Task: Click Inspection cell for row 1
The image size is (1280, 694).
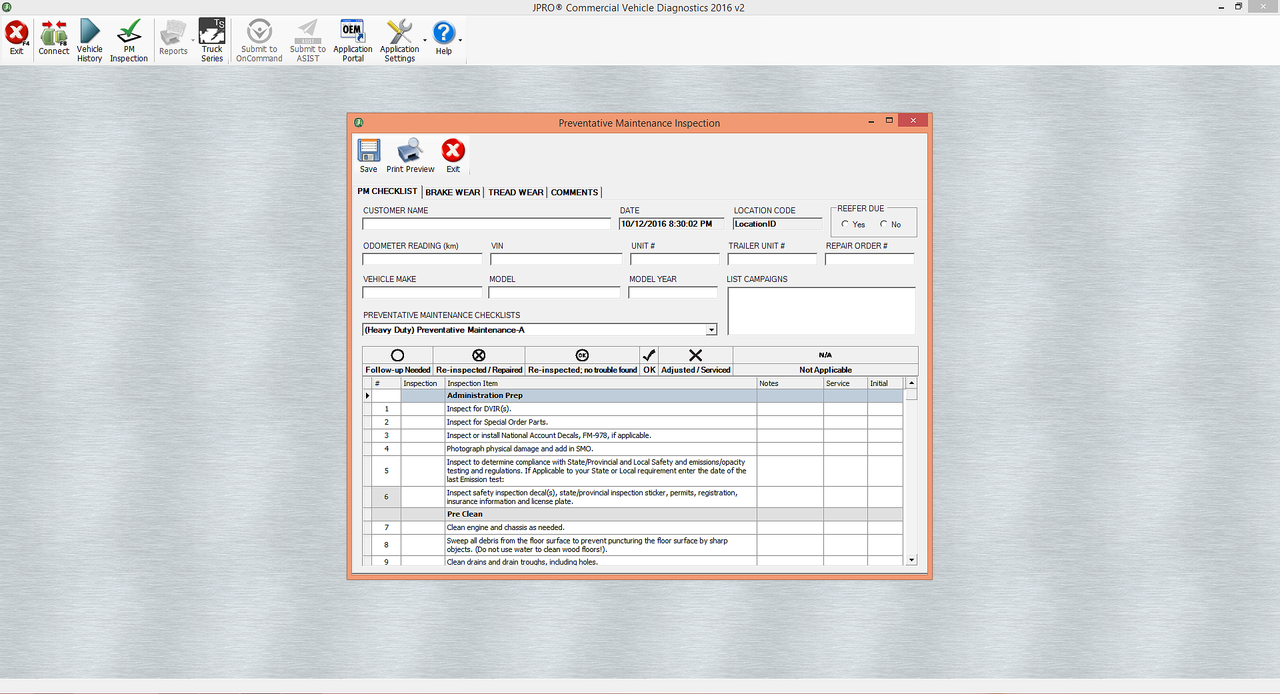Action: click(x=423, y=409)
